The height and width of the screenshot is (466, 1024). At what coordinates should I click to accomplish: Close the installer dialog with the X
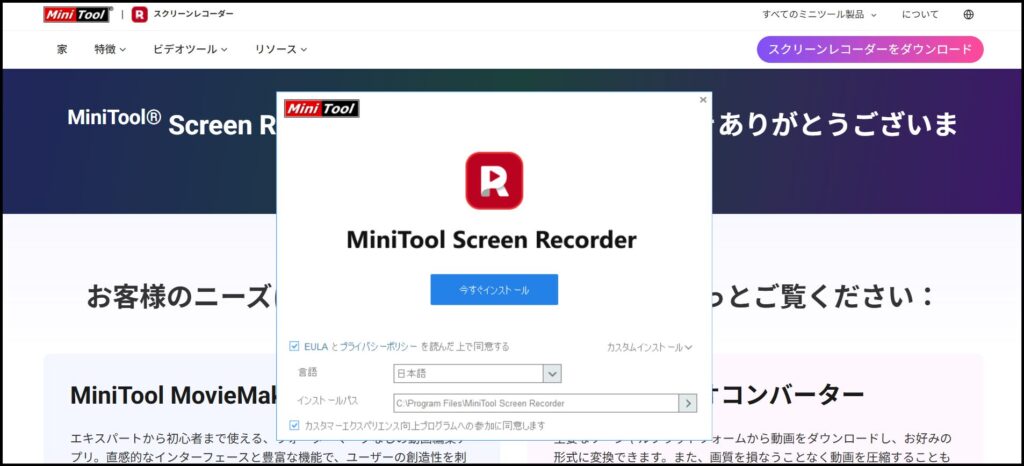tap(703, 100)
